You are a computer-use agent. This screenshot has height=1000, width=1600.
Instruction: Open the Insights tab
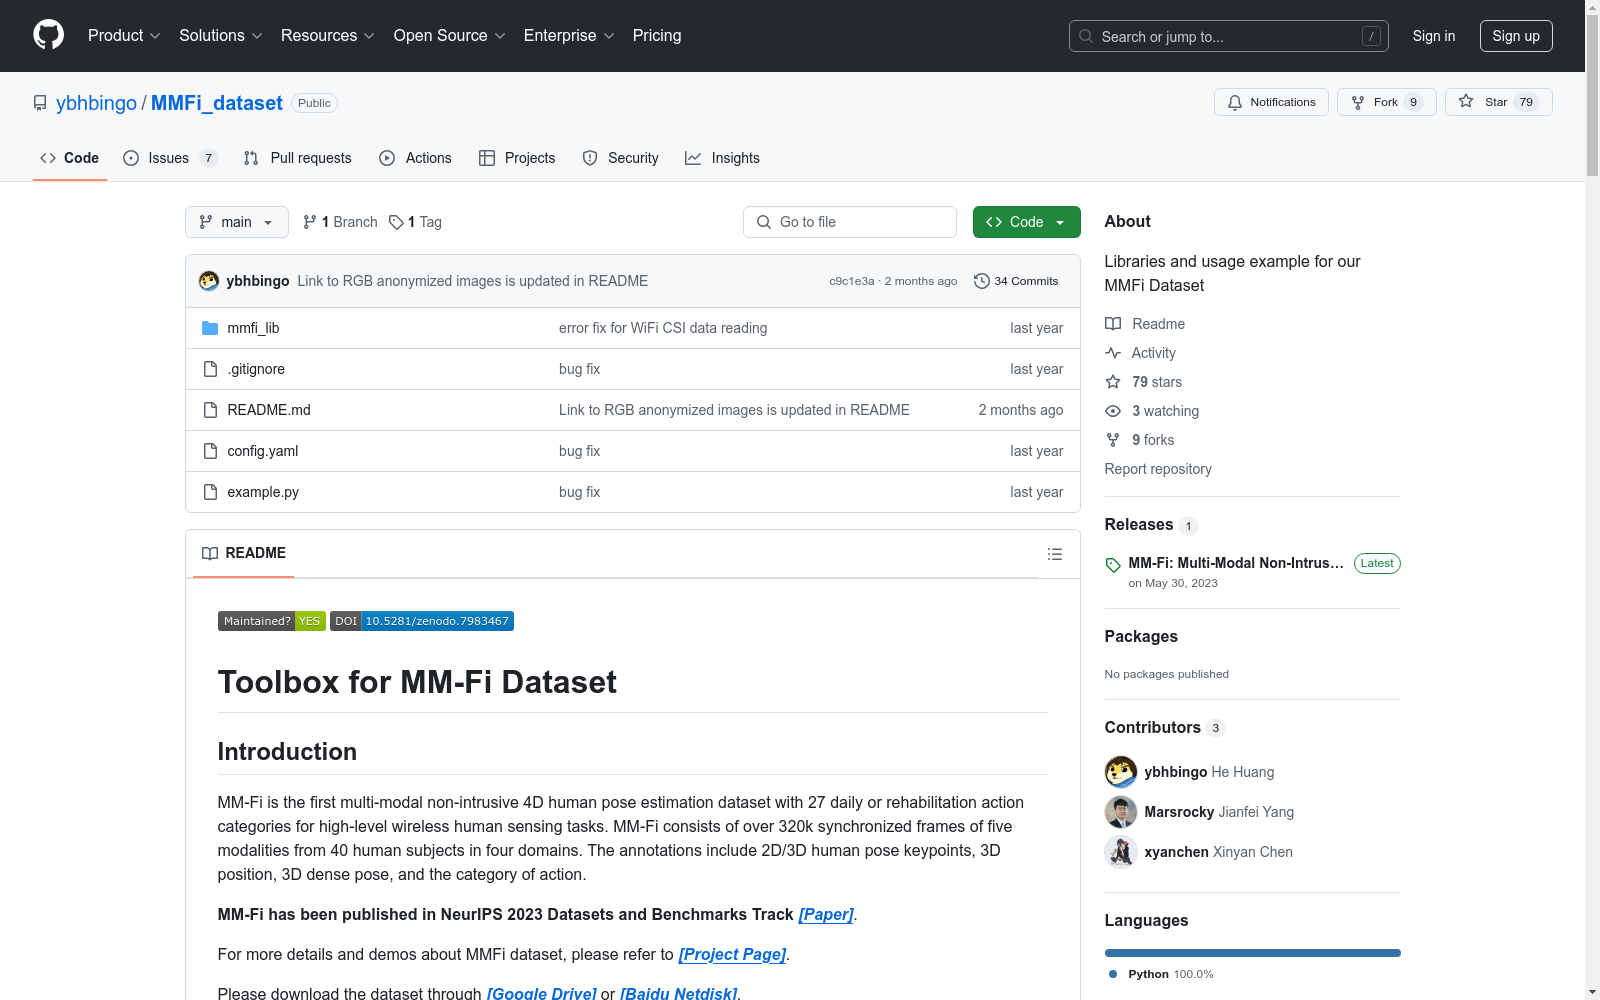coord(722,158)
